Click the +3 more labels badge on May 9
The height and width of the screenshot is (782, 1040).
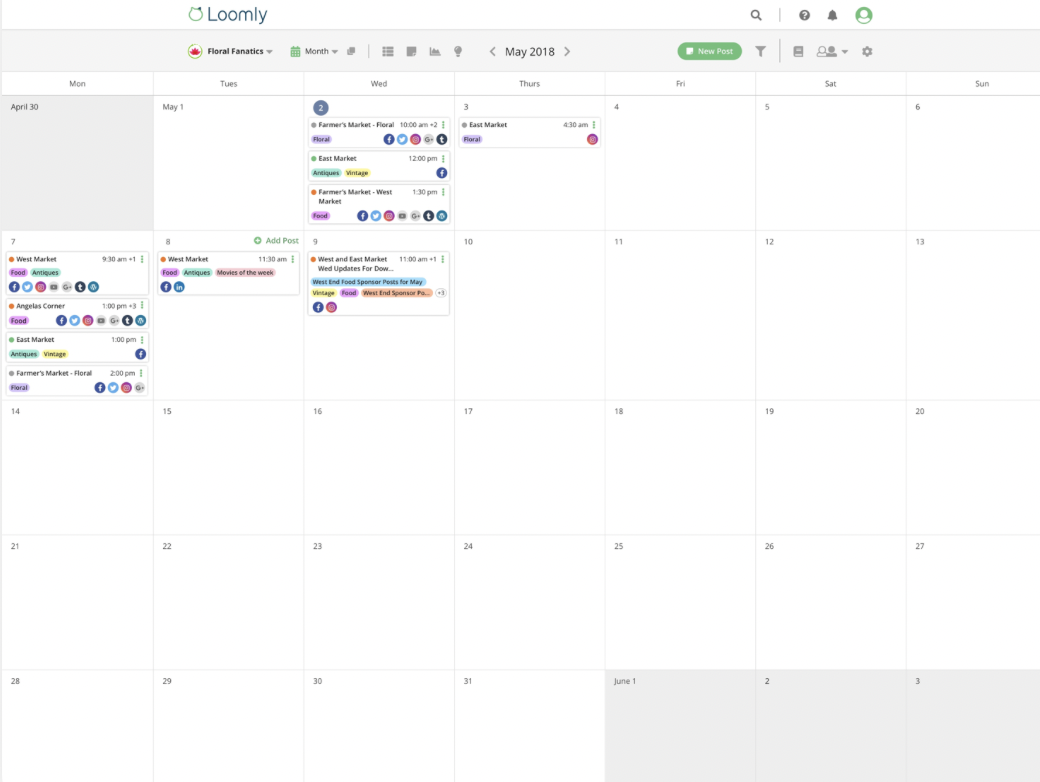coord(441,293)
